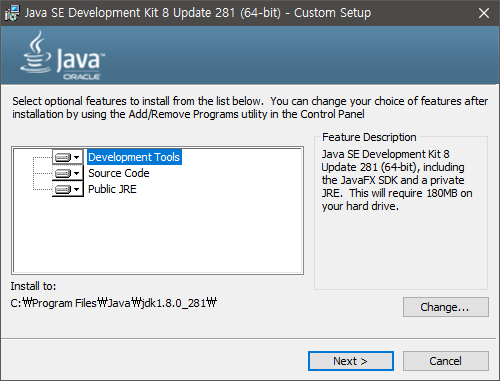The width and height of the screenshot is (500, 381).
Task: Select the Development Tools tree item
Action: coord(134,157)
